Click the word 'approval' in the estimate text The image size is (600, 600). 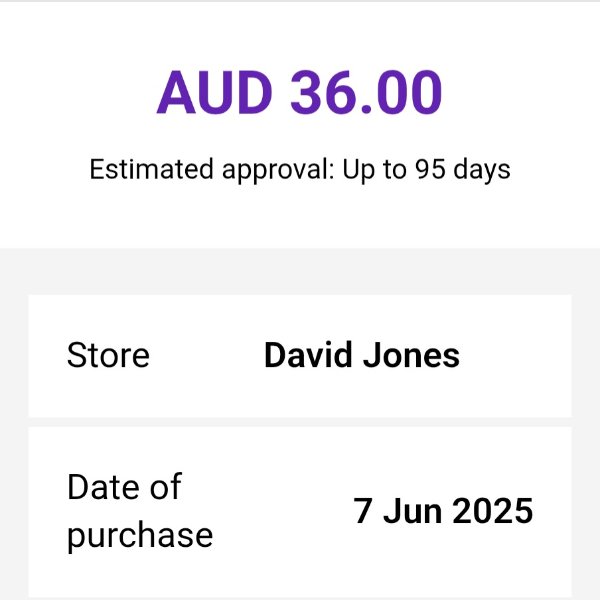pyautogui.click(x=273, y=169)
